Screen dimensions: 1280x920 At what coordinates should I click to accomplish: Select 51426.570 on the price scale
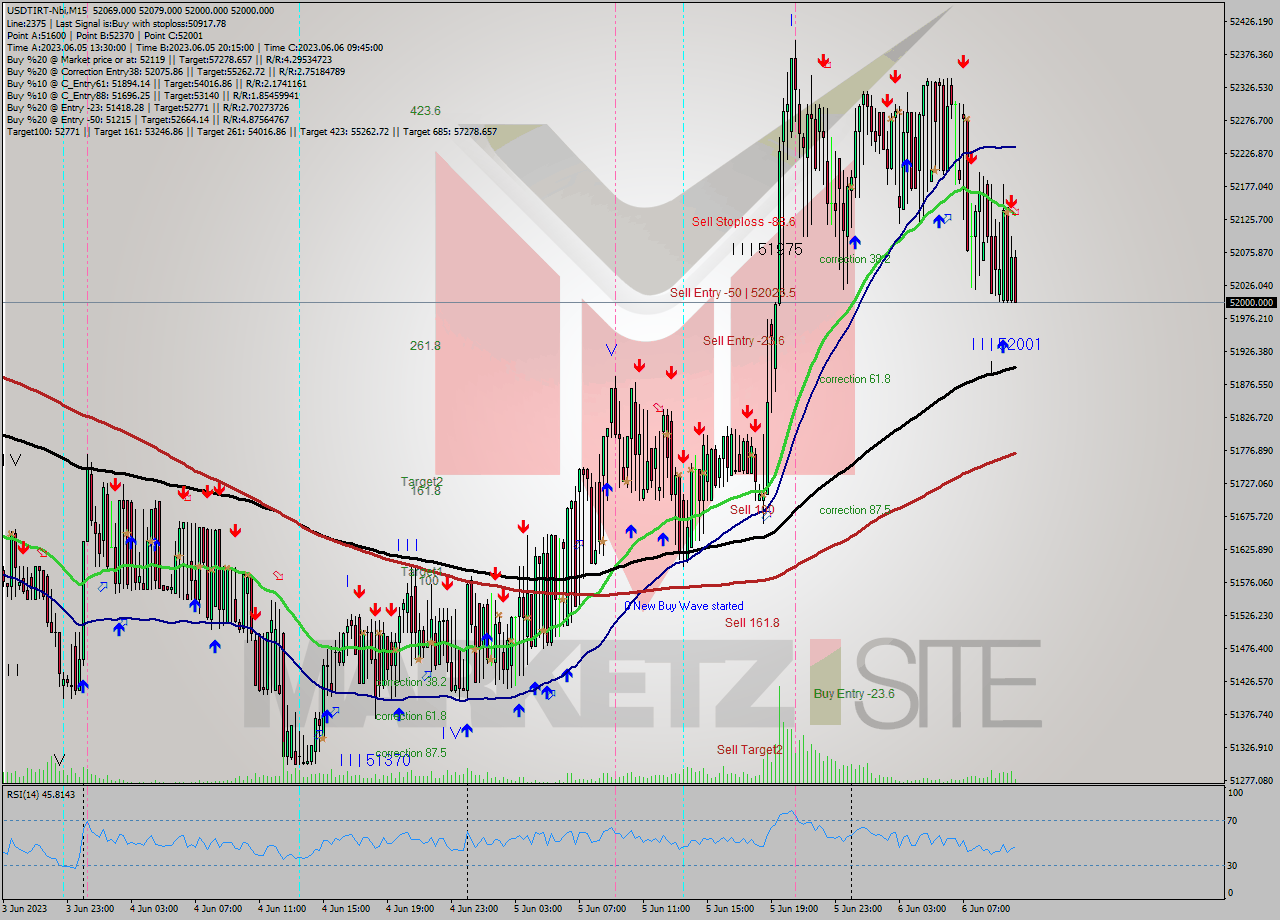(1251, 681)
